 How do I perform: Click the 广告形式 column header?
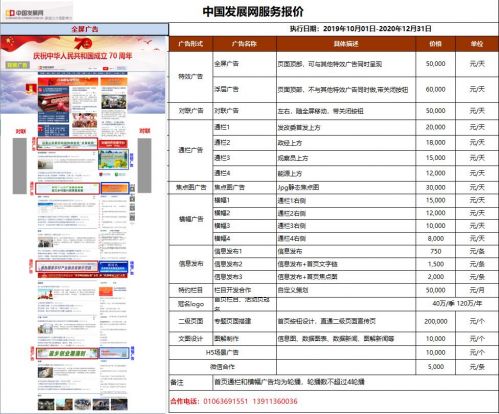click(191, 44)
